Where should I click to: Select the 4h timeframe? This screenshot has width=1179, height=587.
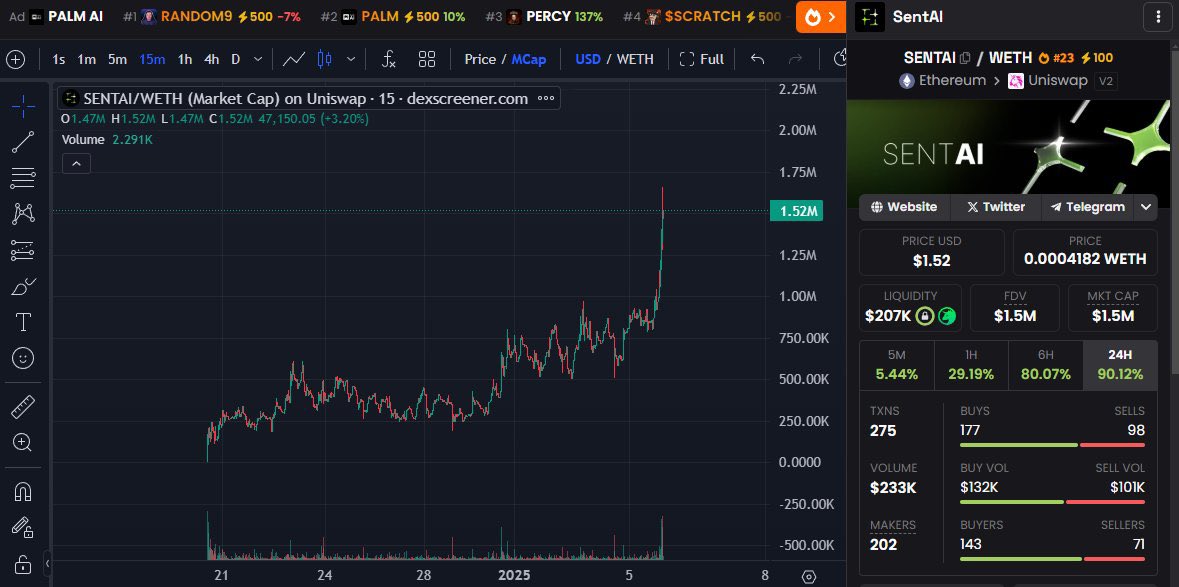click(x=212, y=59)
